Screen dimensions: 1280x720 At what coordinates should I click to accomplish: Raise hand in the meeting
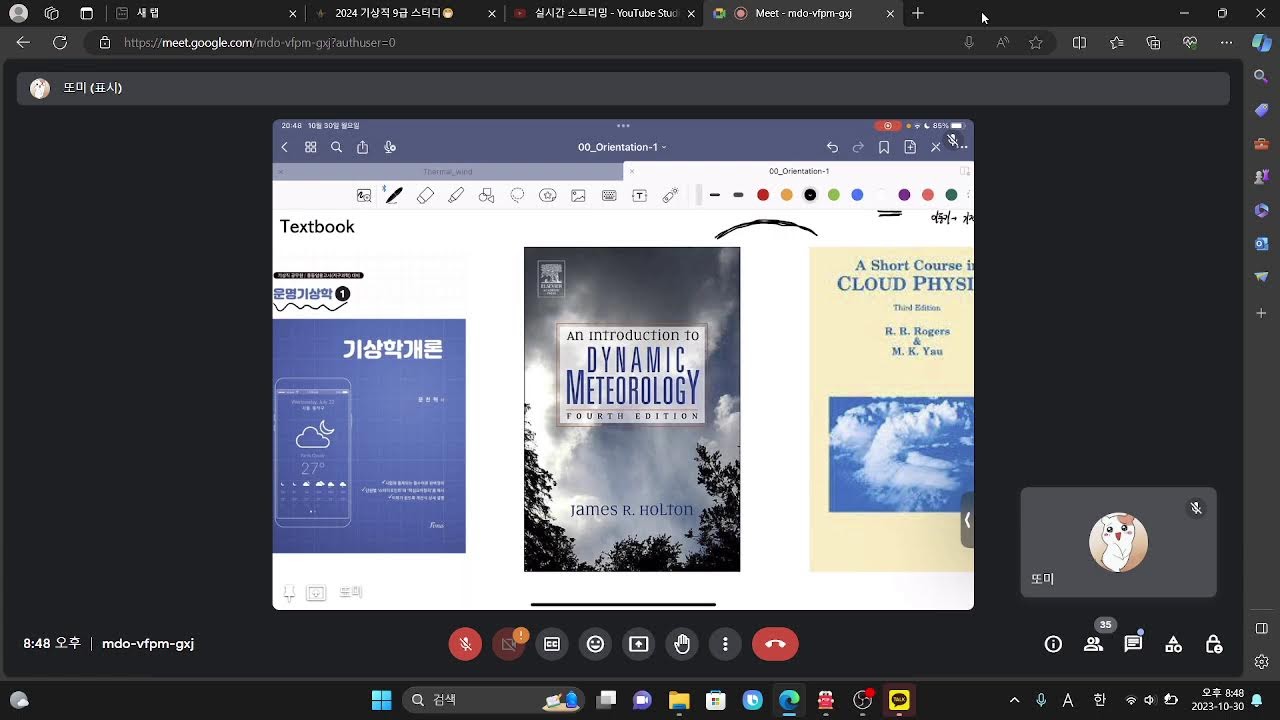pyautogui.click(x=682, y=644)
